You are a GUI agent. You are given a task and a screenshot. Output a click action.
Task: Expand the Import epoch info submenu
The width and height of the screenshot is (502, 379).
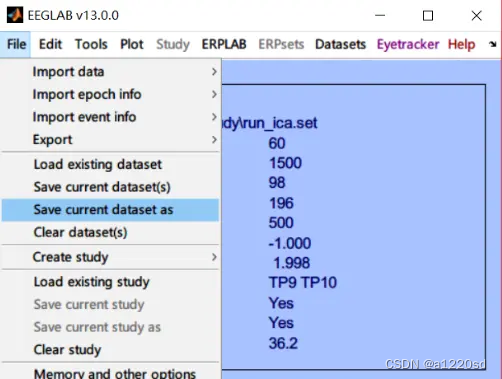pyautogui.click(x=110, y=94)
